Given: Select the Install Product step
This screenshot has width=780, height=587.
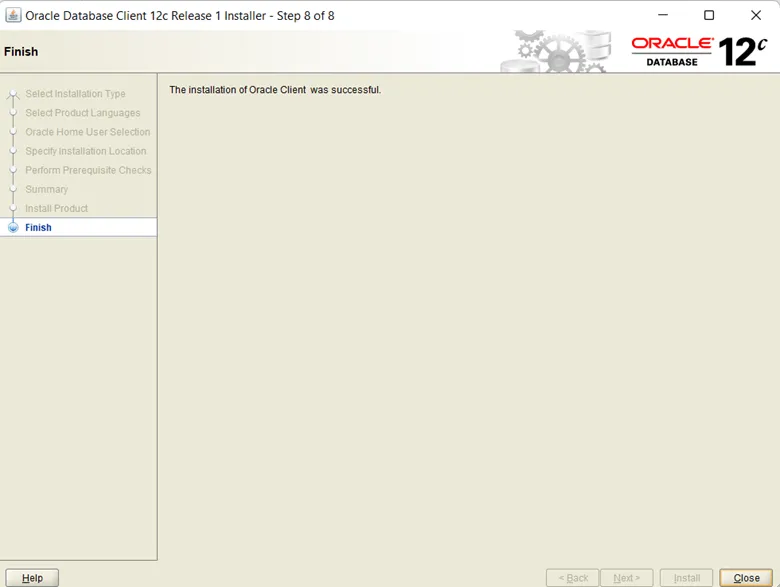Looking at the screenshot, I should click(56, 208).
